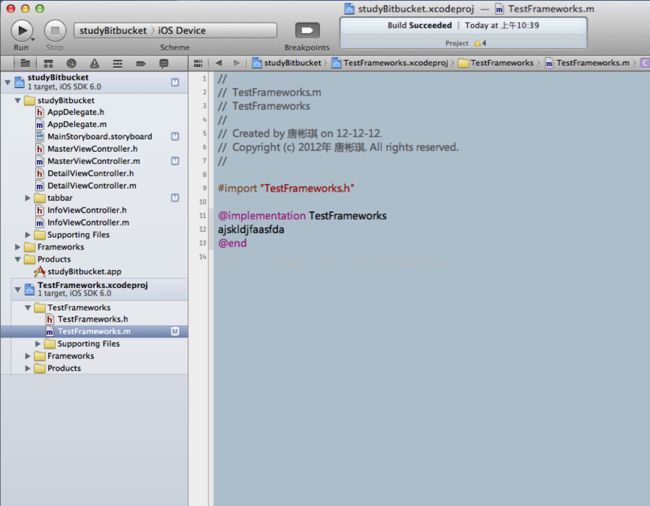Collapse the TestFrameworks.xcodeproj project
Viewport: 650px width, 506px height.
[18, 289]
